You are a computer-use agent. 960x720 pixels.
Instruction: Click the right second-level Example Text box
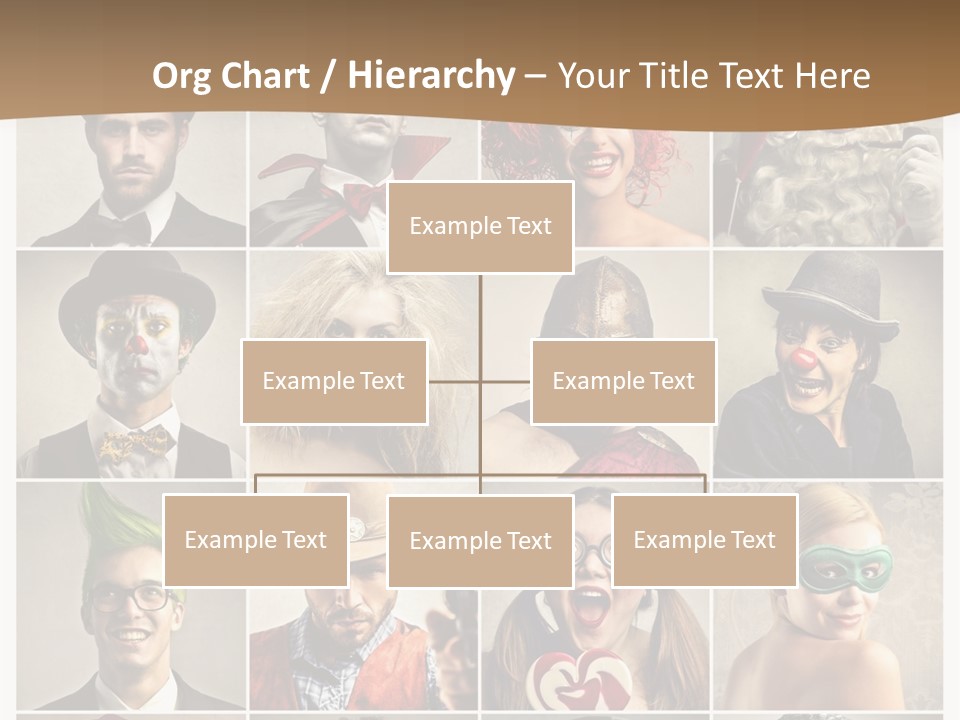(x=623, y=381)
